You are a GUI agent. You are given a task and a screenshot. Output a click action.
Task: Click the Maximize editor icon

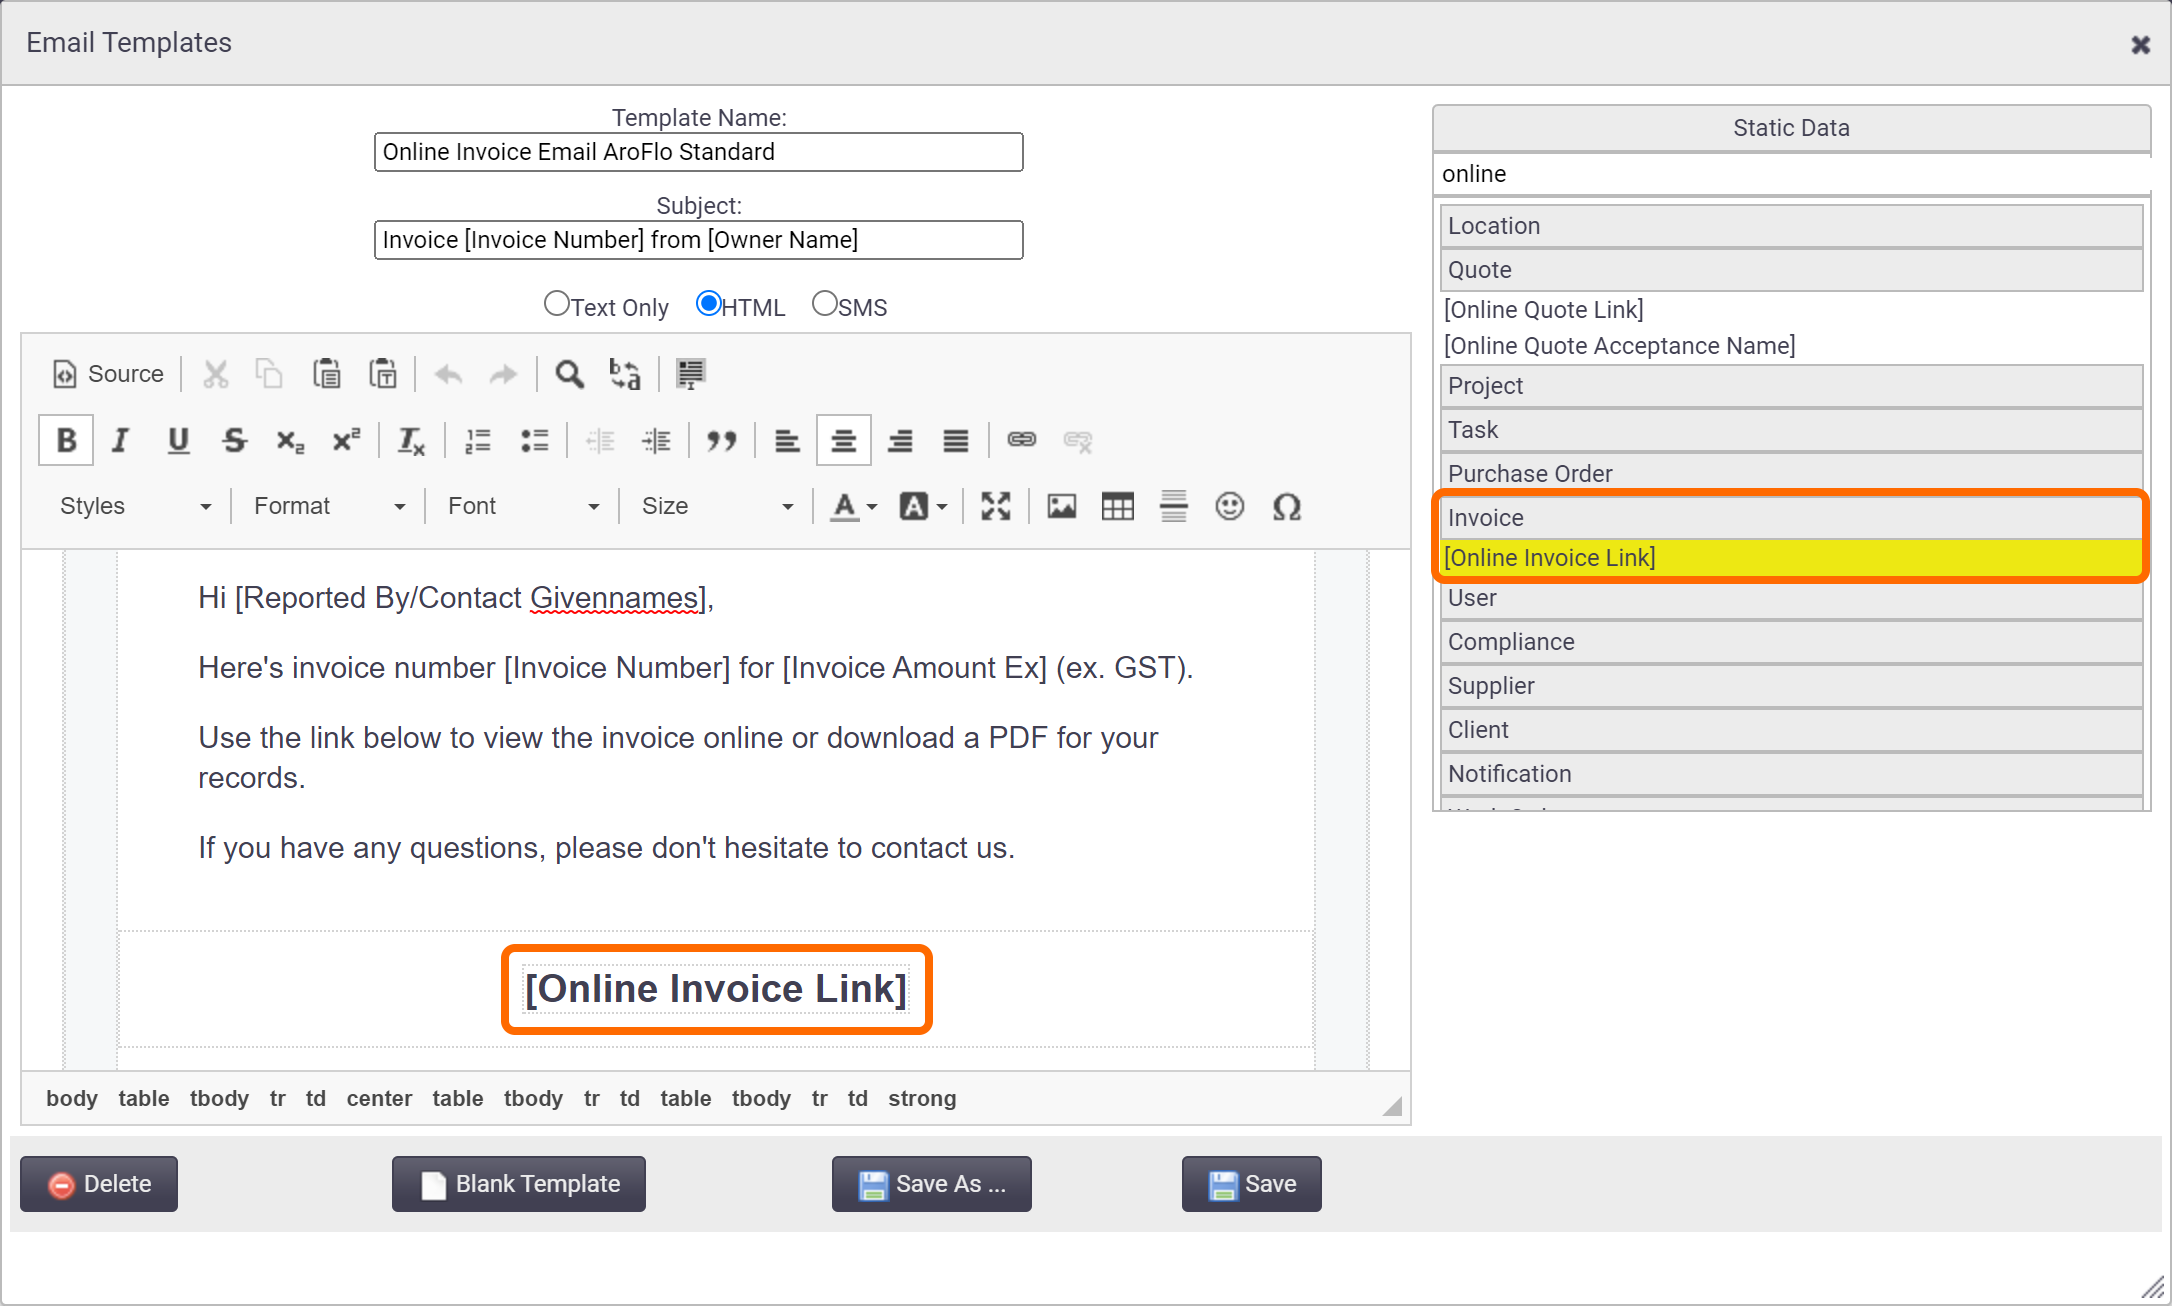point(995,506)
